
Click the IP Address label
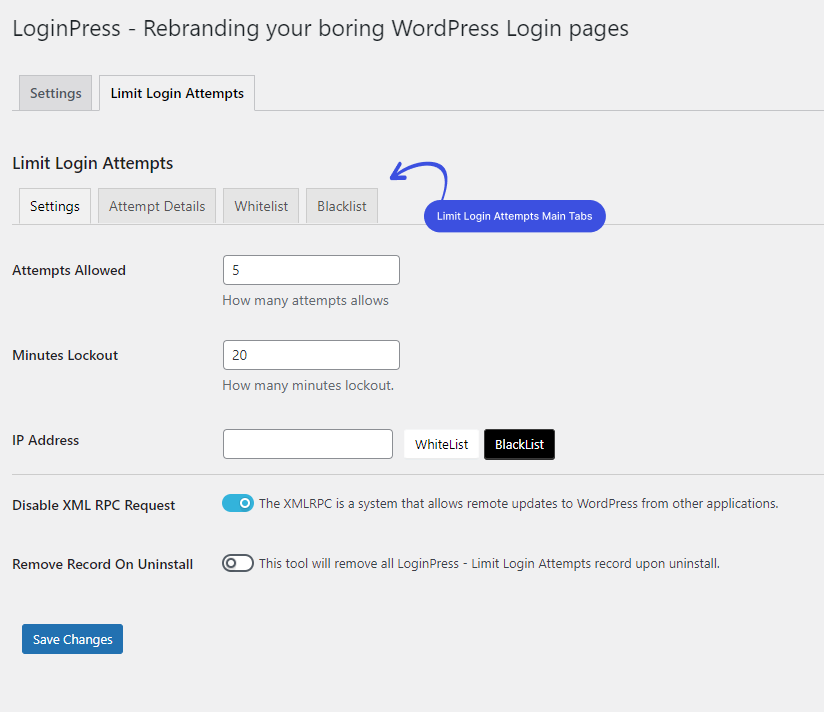(x=46, y=440)
